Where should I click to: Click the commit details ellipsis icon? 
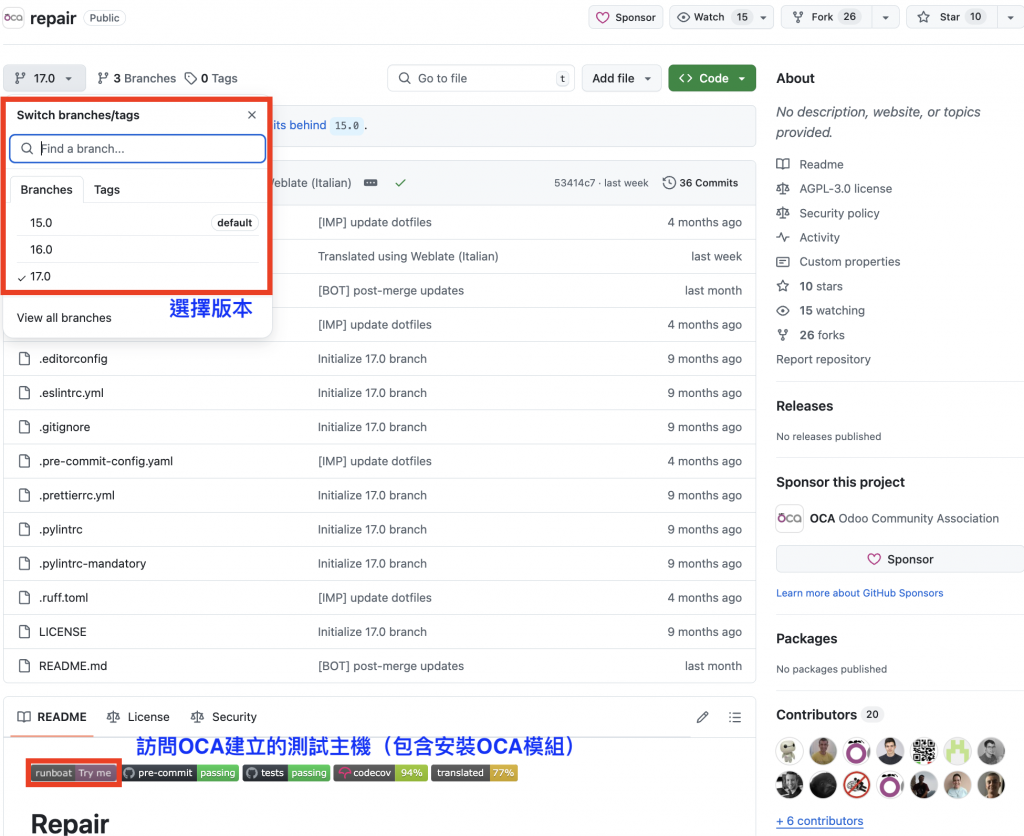[x=370, y=183]
